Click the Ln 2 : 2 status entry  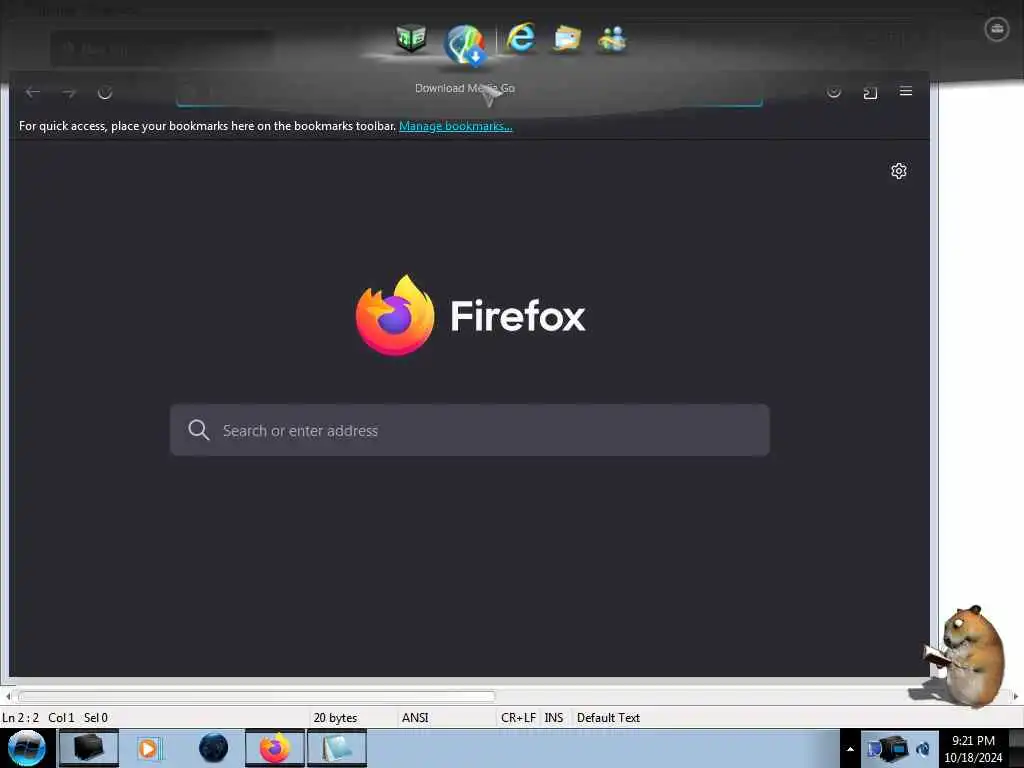coord(20,718)
